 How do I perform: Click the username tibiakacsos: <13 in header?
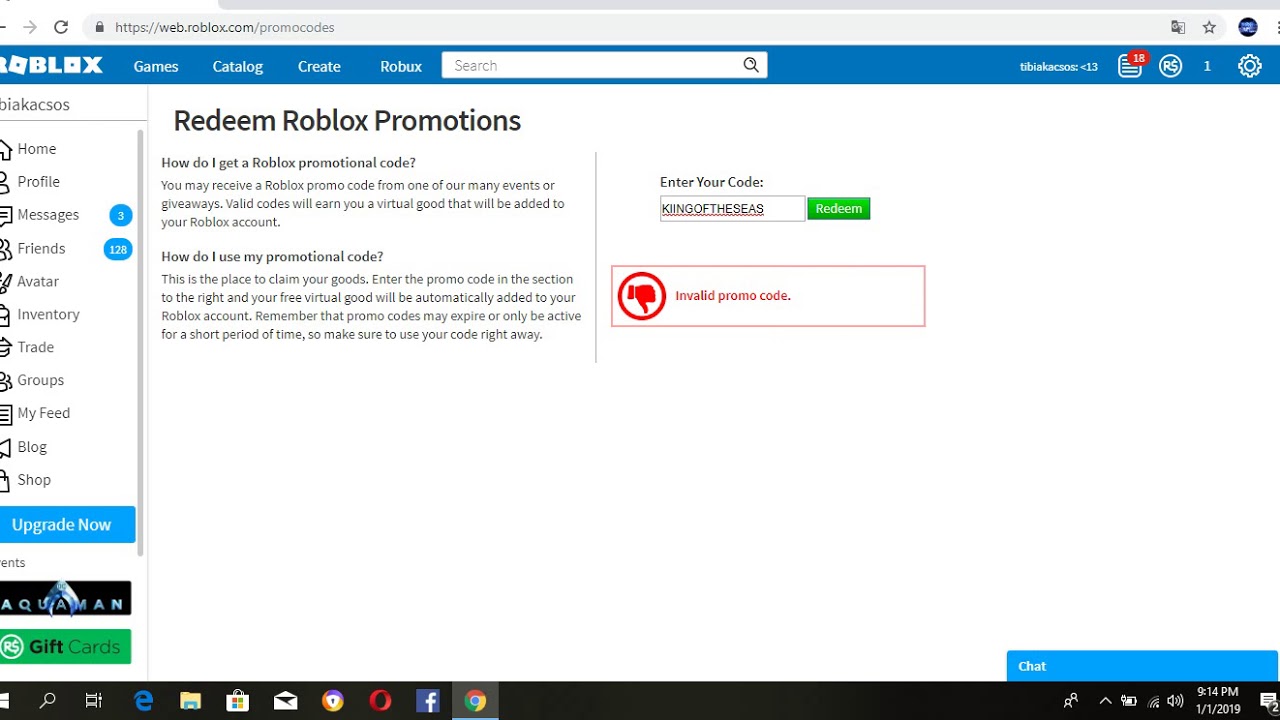coord(1058,67)
